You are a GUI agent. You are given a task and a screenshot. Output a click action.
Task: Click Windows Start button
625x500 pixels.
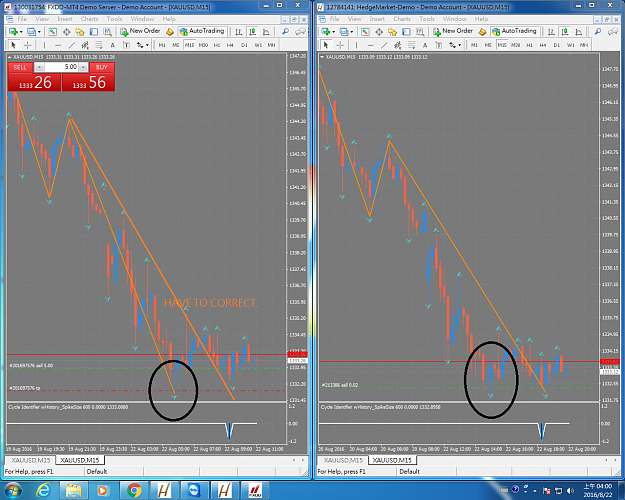coord(13,490)
